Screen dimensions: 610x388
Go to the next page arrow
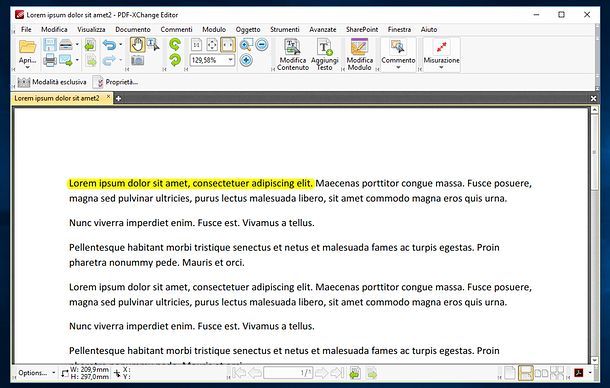coord(321,373)
